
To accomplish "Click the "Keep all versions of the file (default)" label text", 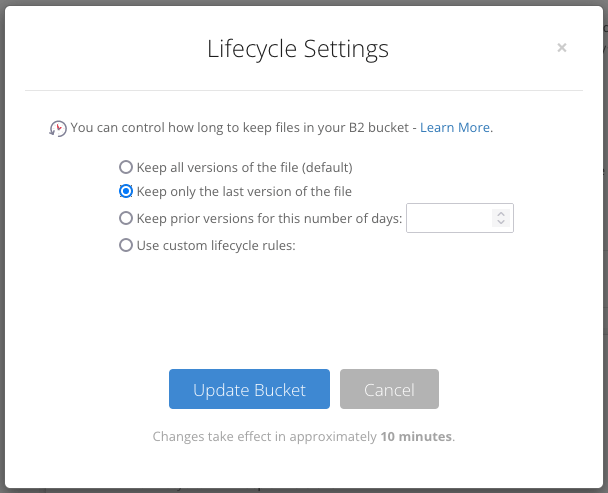I will click(244, 167).
